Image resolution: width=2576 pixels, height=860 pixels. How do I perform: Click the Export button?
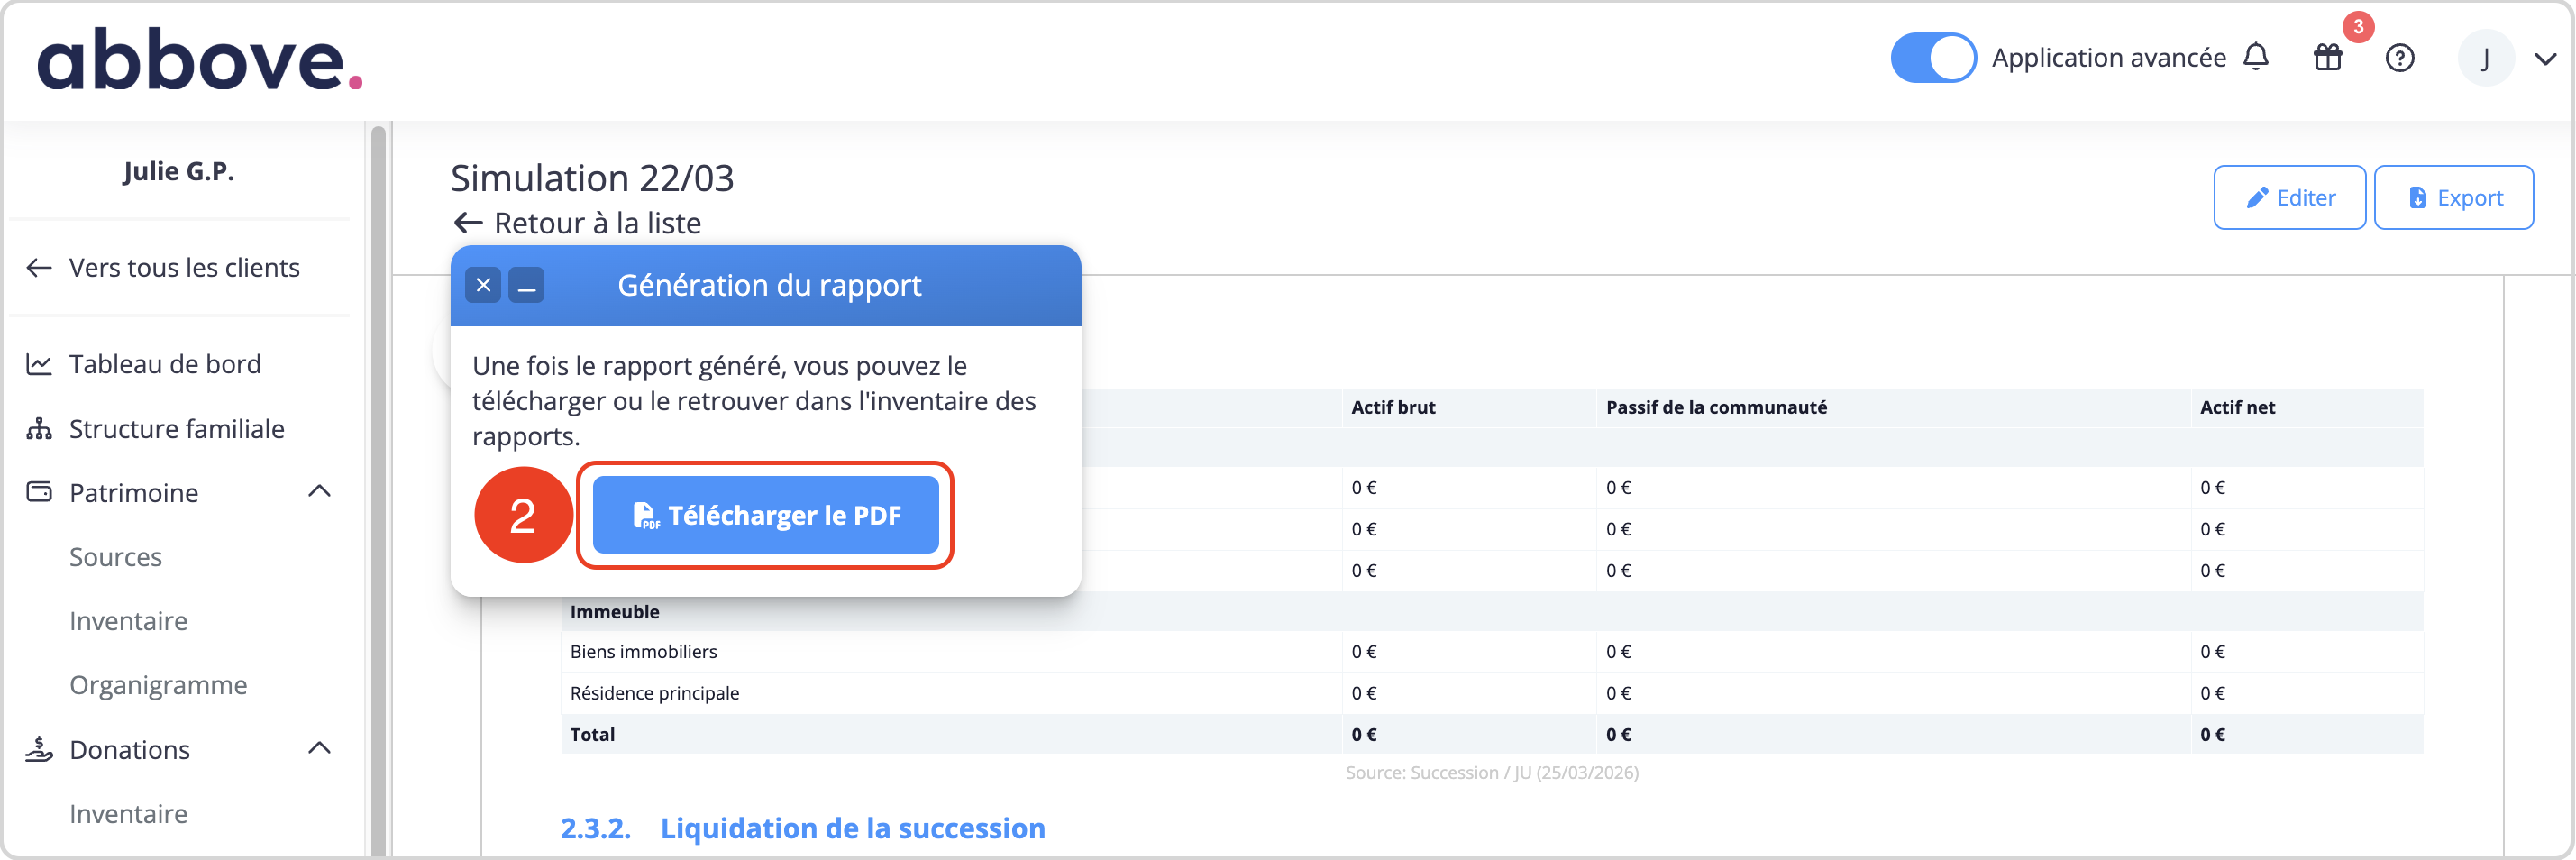(2453, 198)
